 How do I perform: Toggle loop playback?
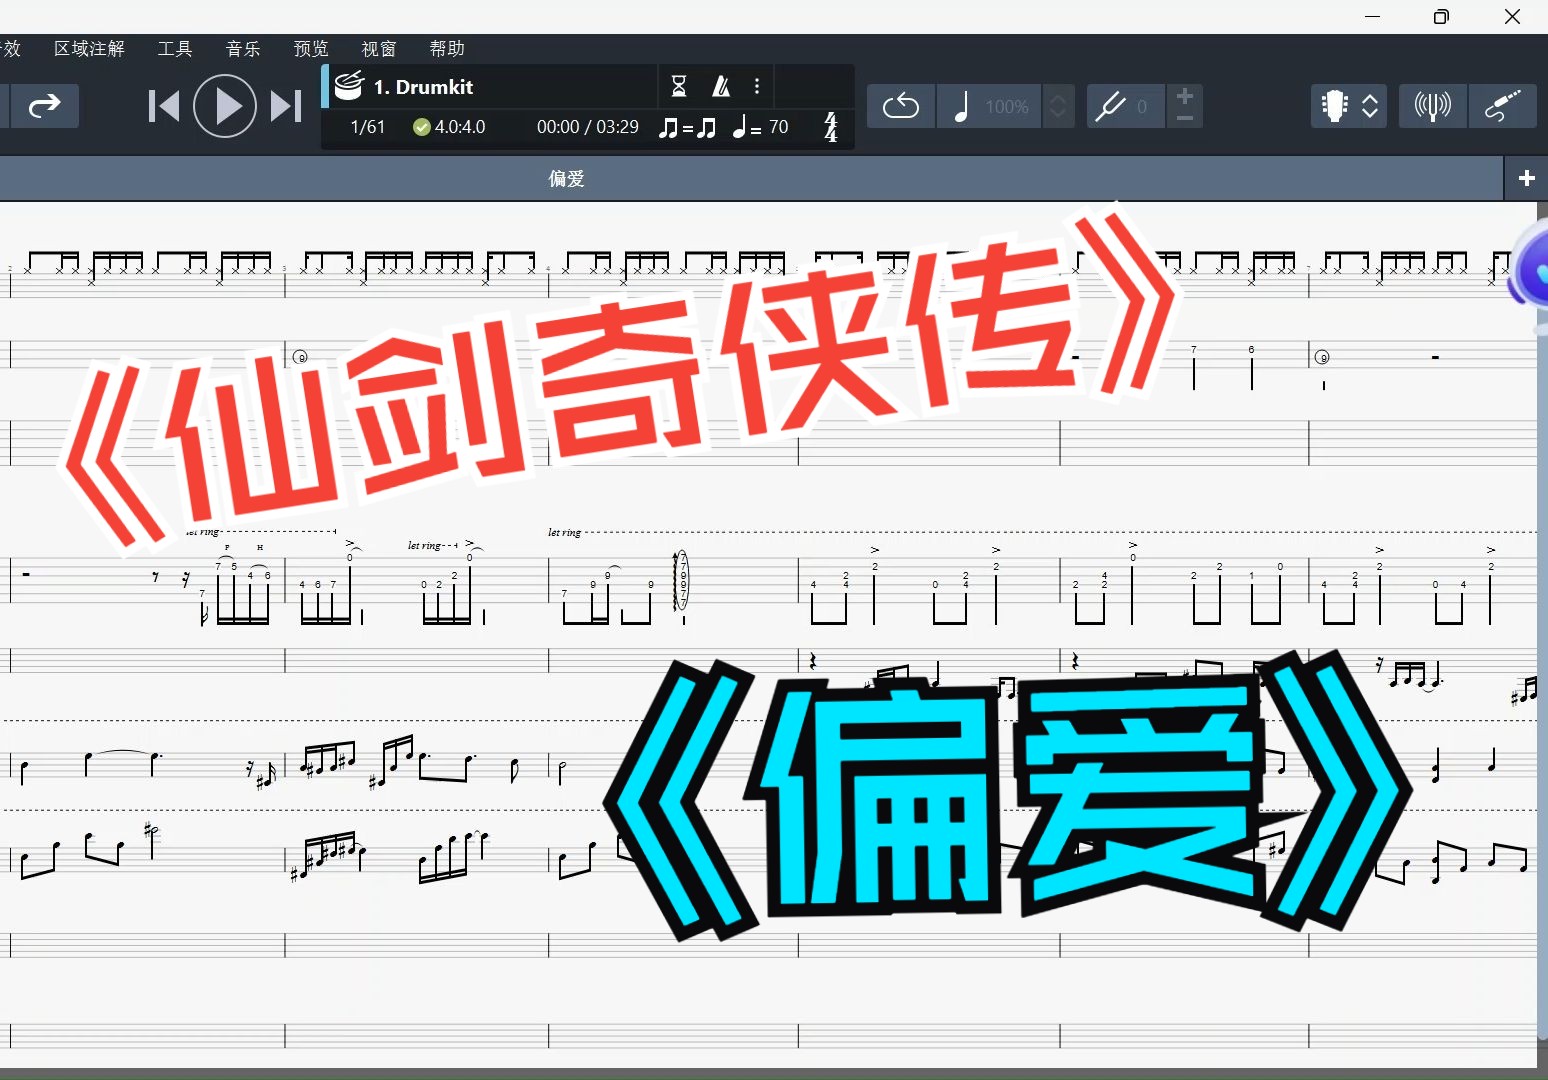coord(901,106)
